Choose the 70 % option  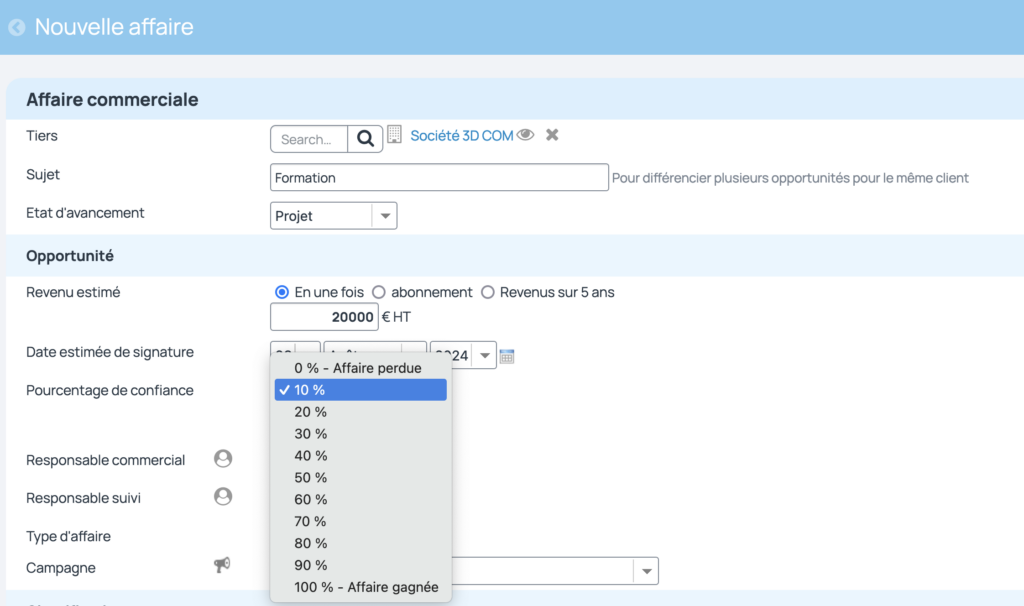pos(360,521)
